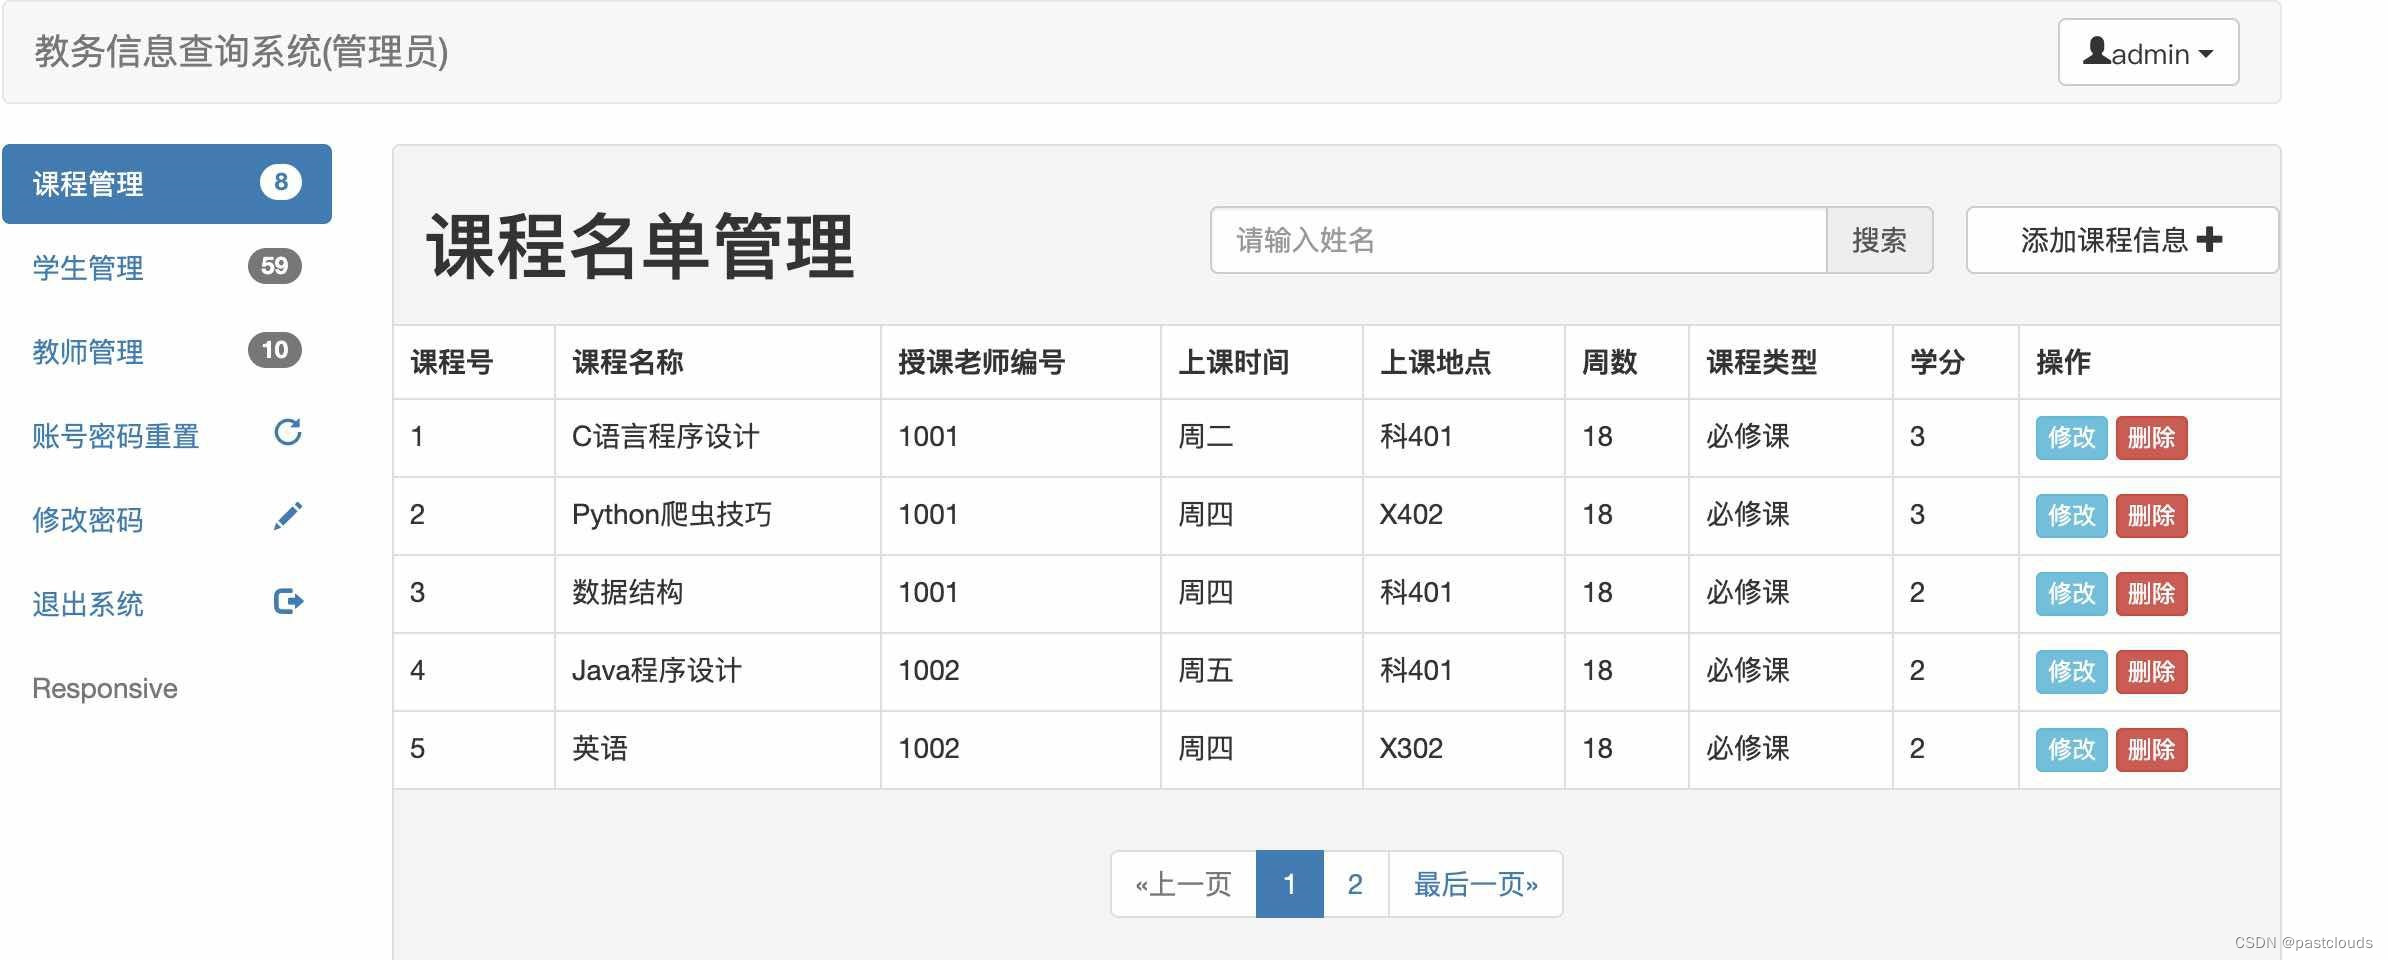Open the 教师管理 section
This screenshot has height=960, width=2388.
coord(88,352)
